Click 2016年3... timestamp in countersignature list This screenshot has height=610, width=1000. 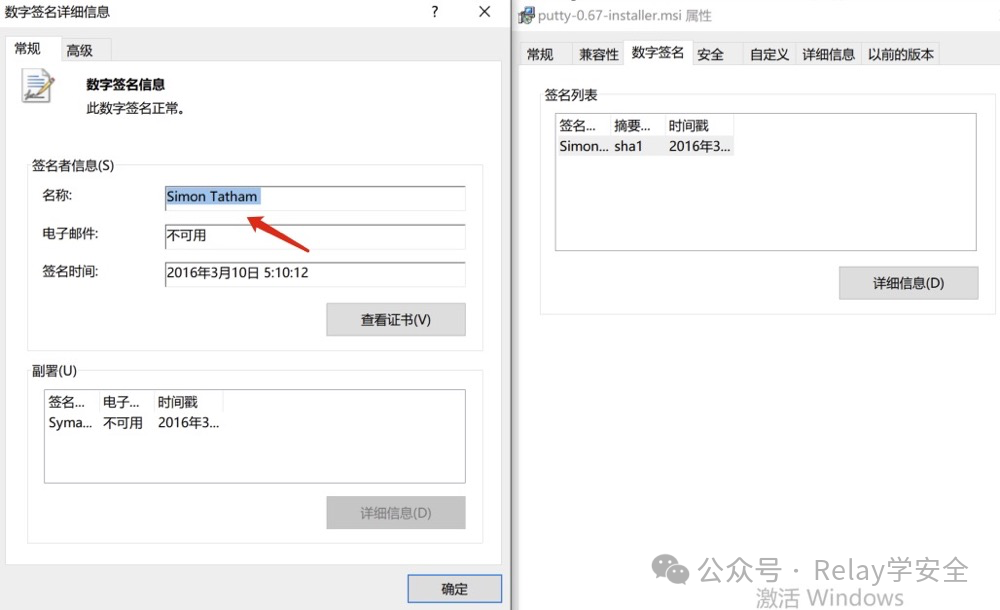[x=188, y=422]
